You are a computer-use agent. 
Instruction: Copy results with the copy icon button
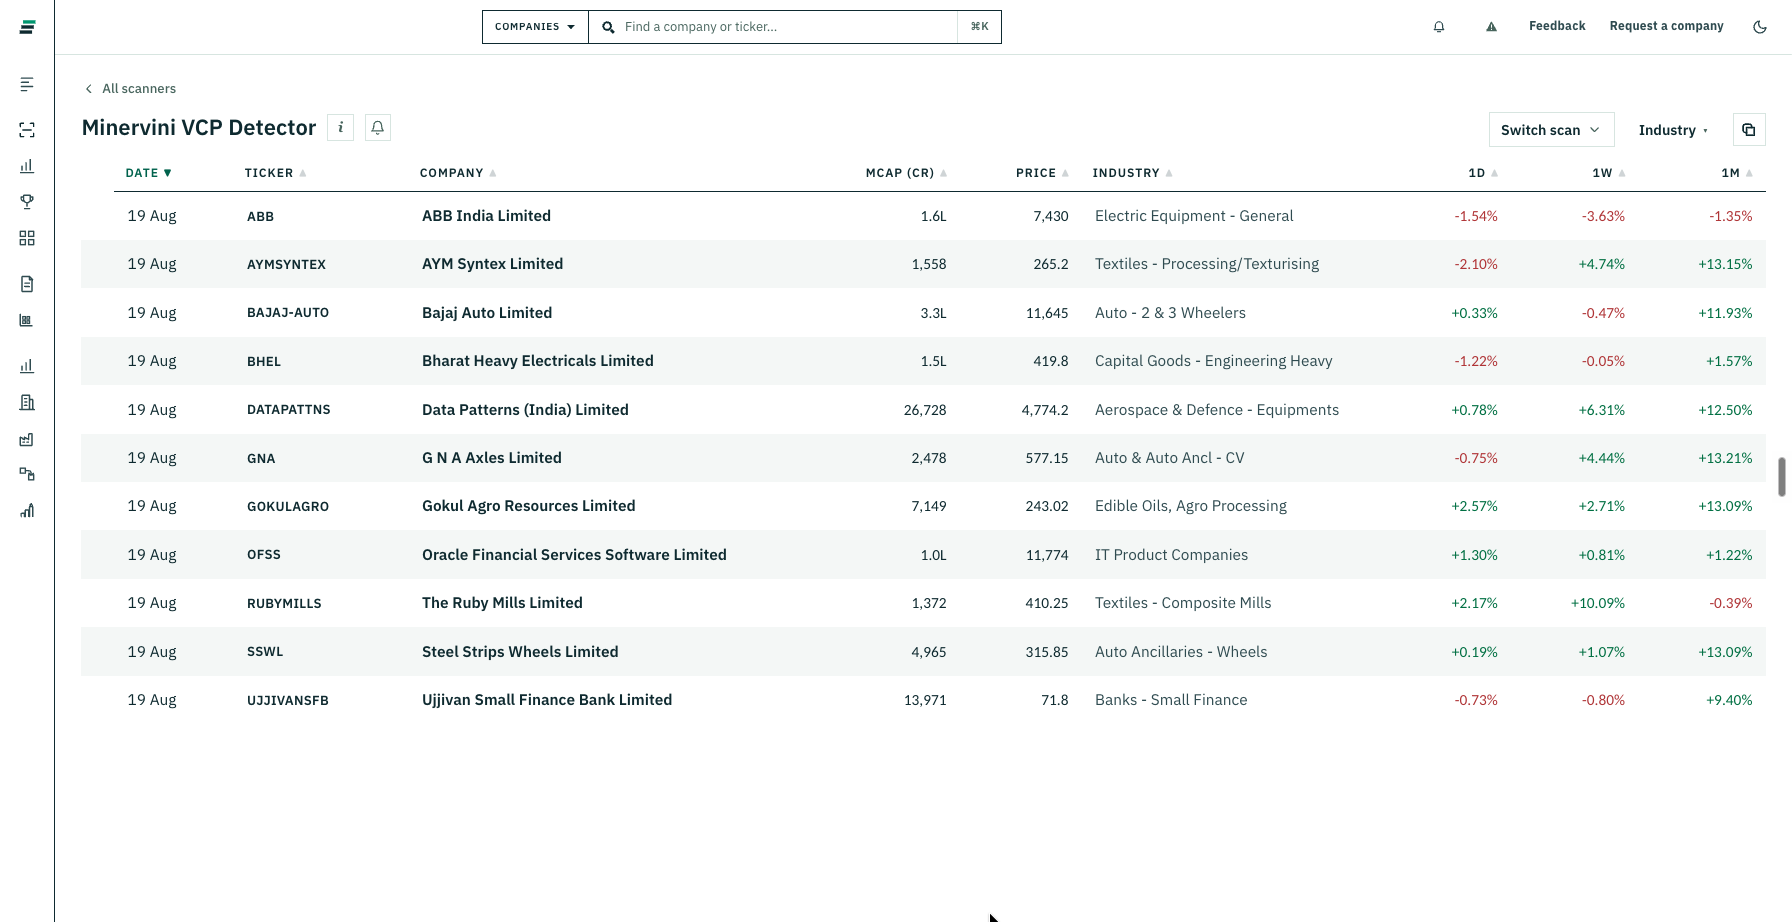point(1749,130)
